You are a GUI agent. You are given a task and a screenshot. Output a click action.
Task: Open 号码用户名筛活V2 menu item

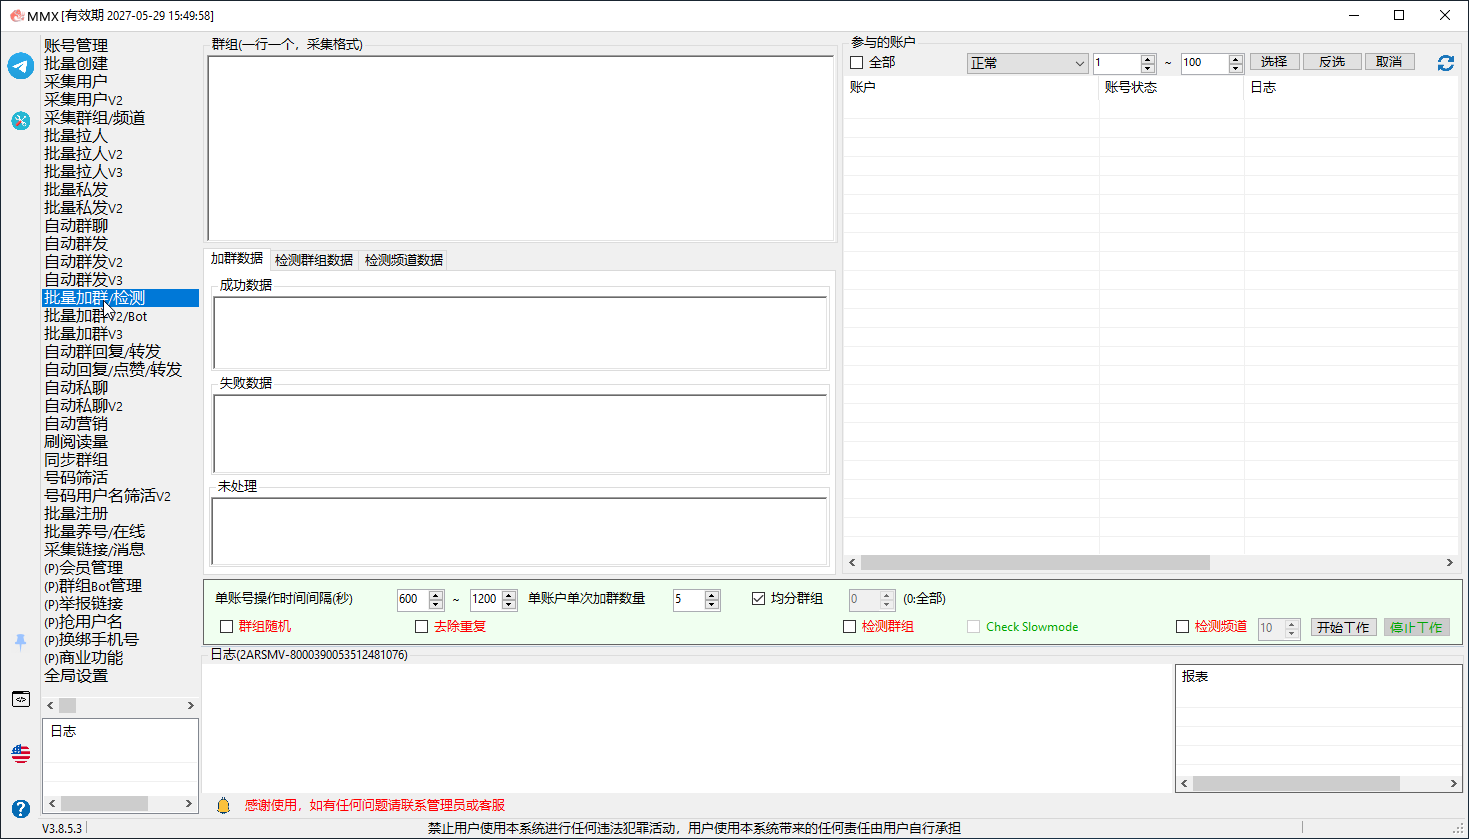tap(107, 496)
